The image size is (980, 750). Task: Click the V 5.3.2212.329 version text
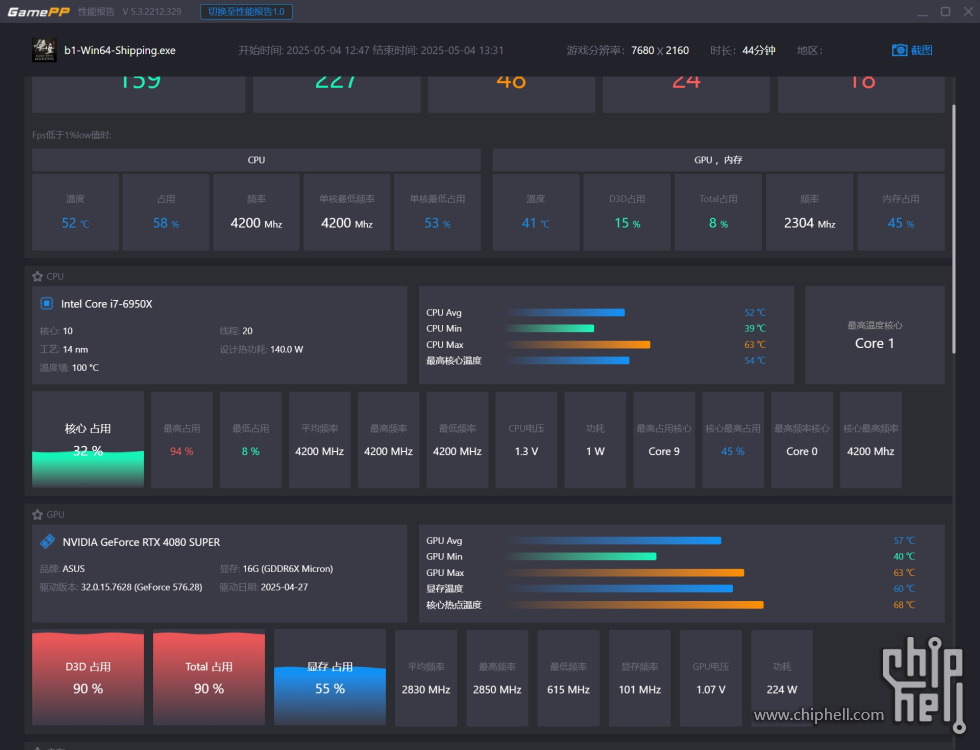152,11
